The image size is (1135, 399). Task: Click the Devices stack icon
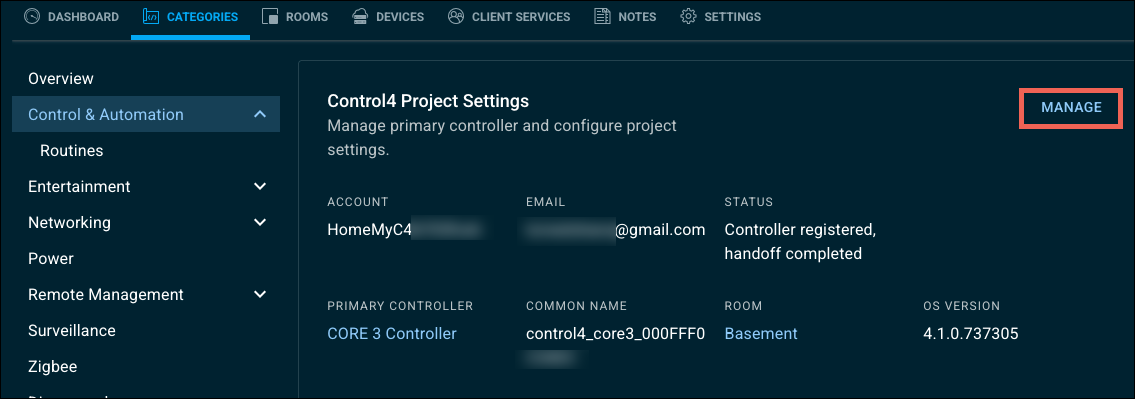point(360,17)
